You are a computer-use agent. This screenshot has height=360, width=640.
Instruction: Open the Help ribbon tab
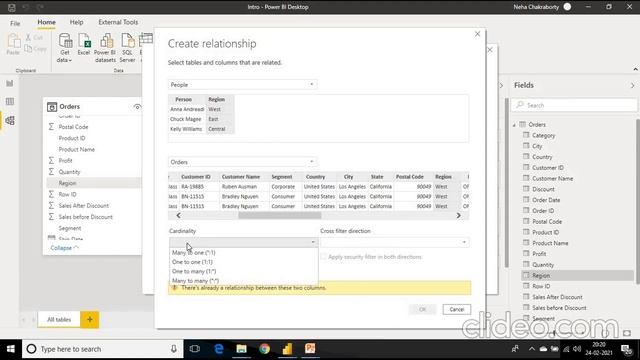[76, 22]
